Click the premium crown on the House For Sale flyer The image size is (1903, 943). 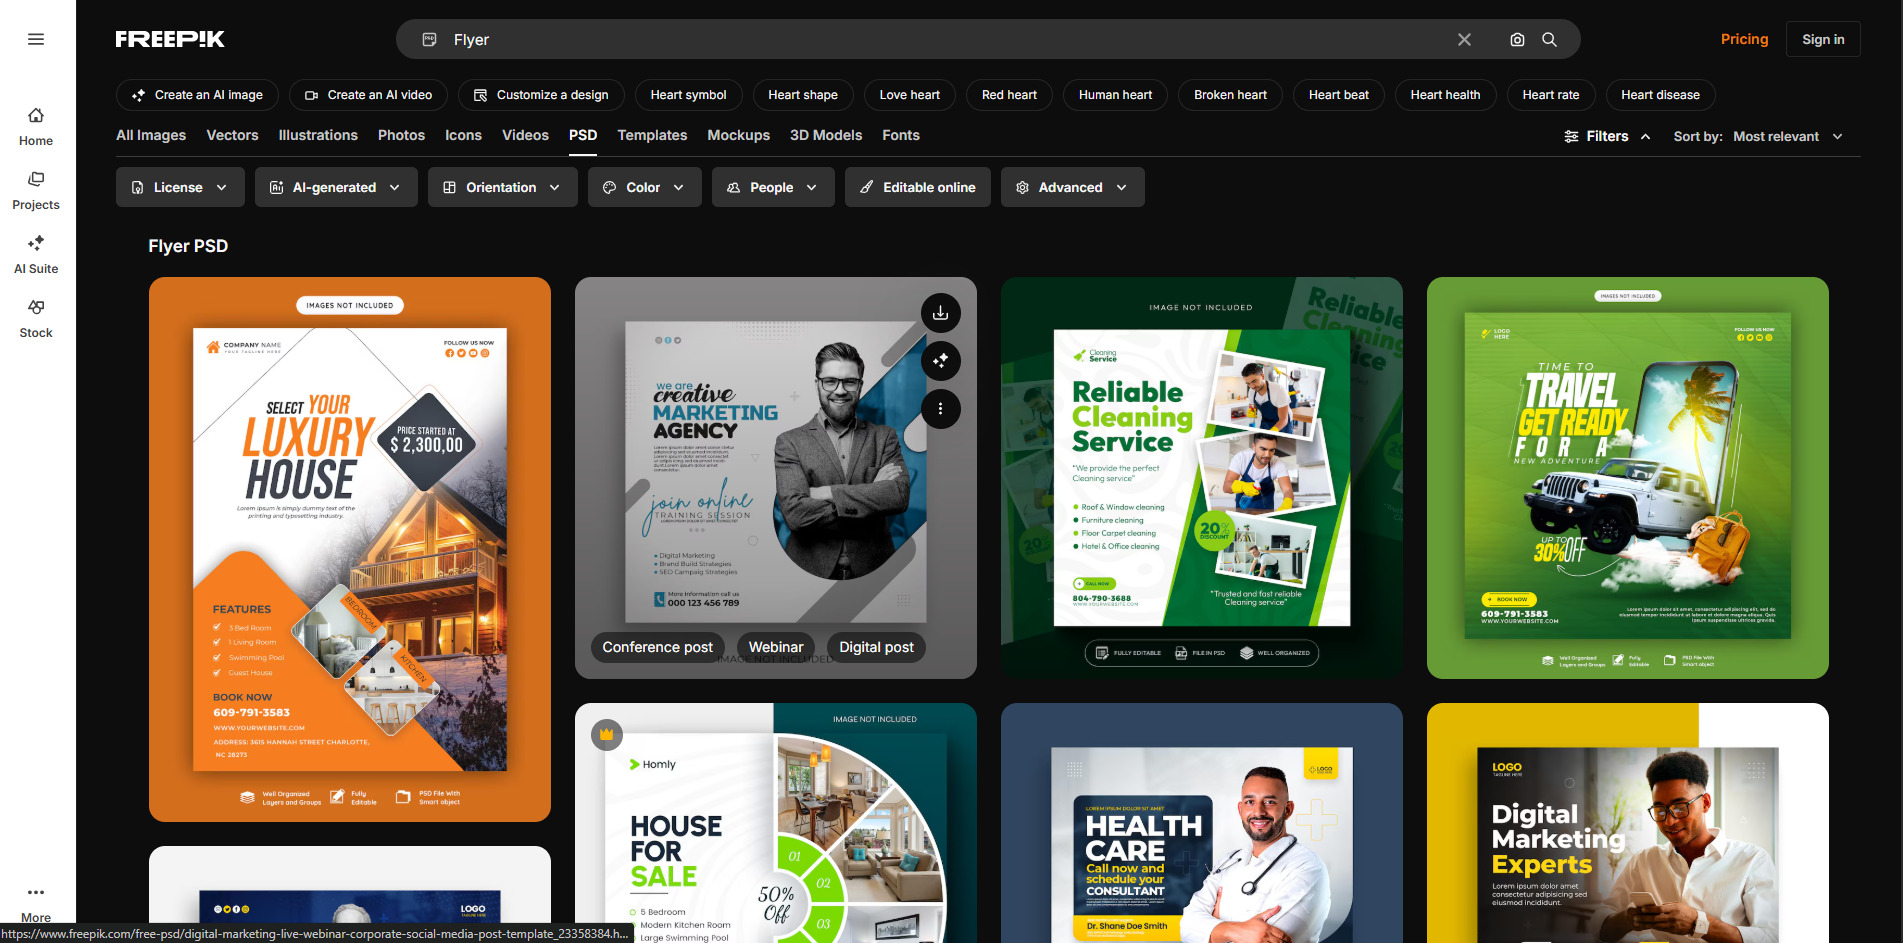(607, 734)
